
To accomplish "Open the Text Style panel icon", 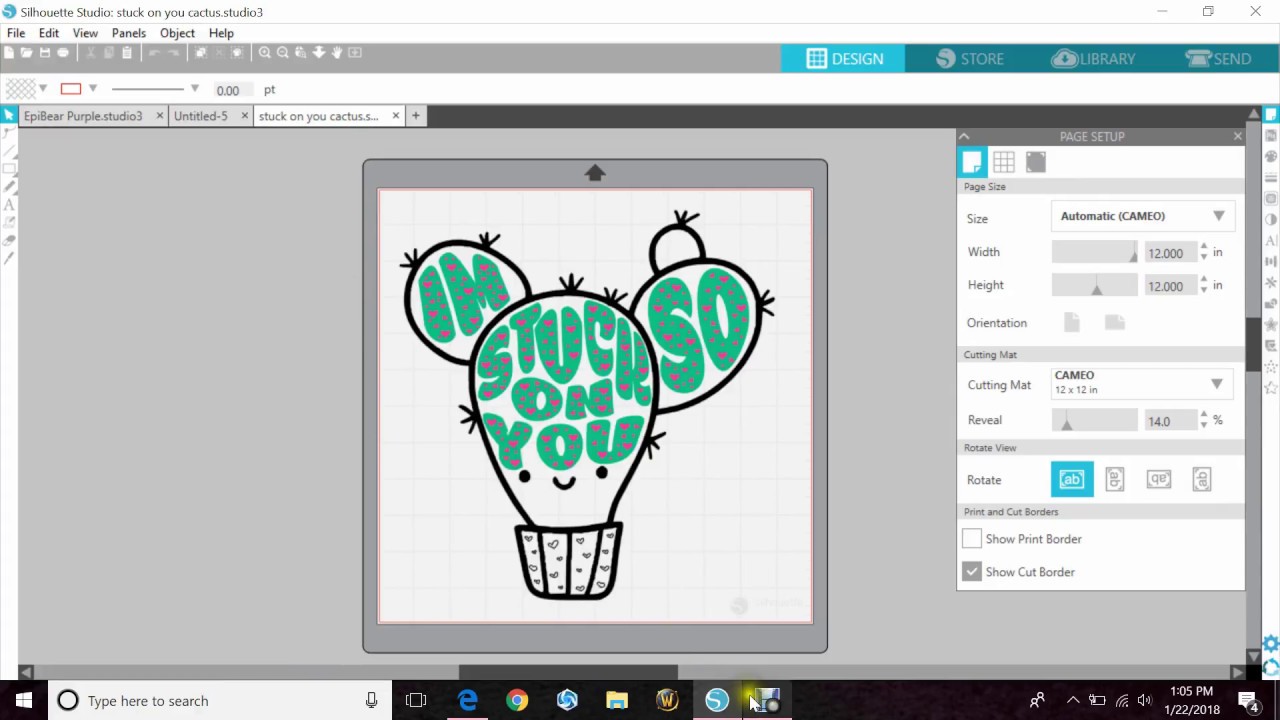I will coord(1271,241).
